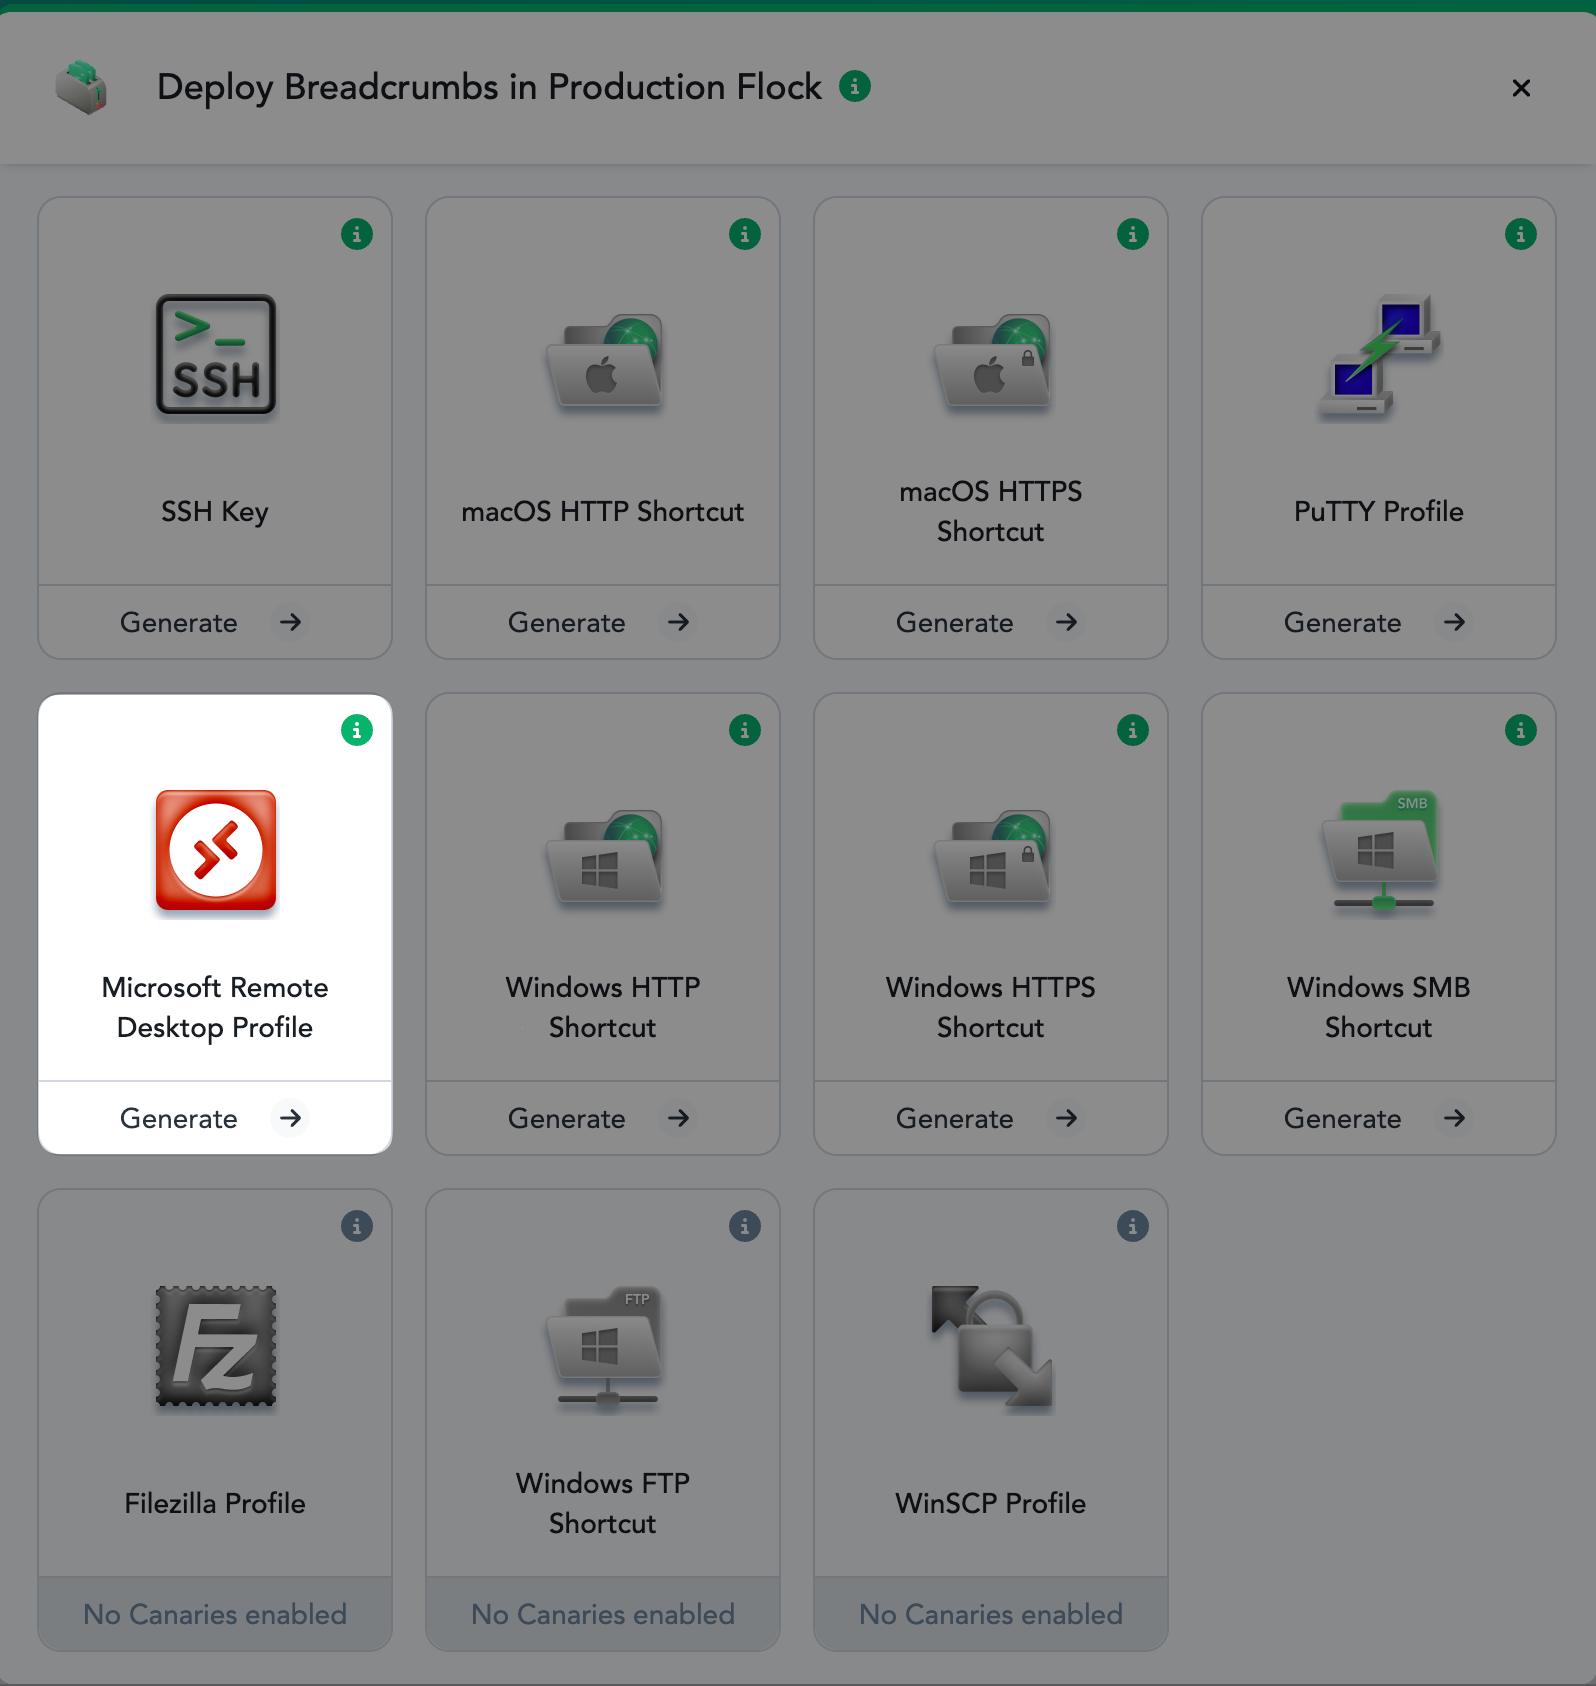Click the macOS HTTPS Shortcut label
Viewport: 1596px width, 1686px height.
tap(991, 512)
